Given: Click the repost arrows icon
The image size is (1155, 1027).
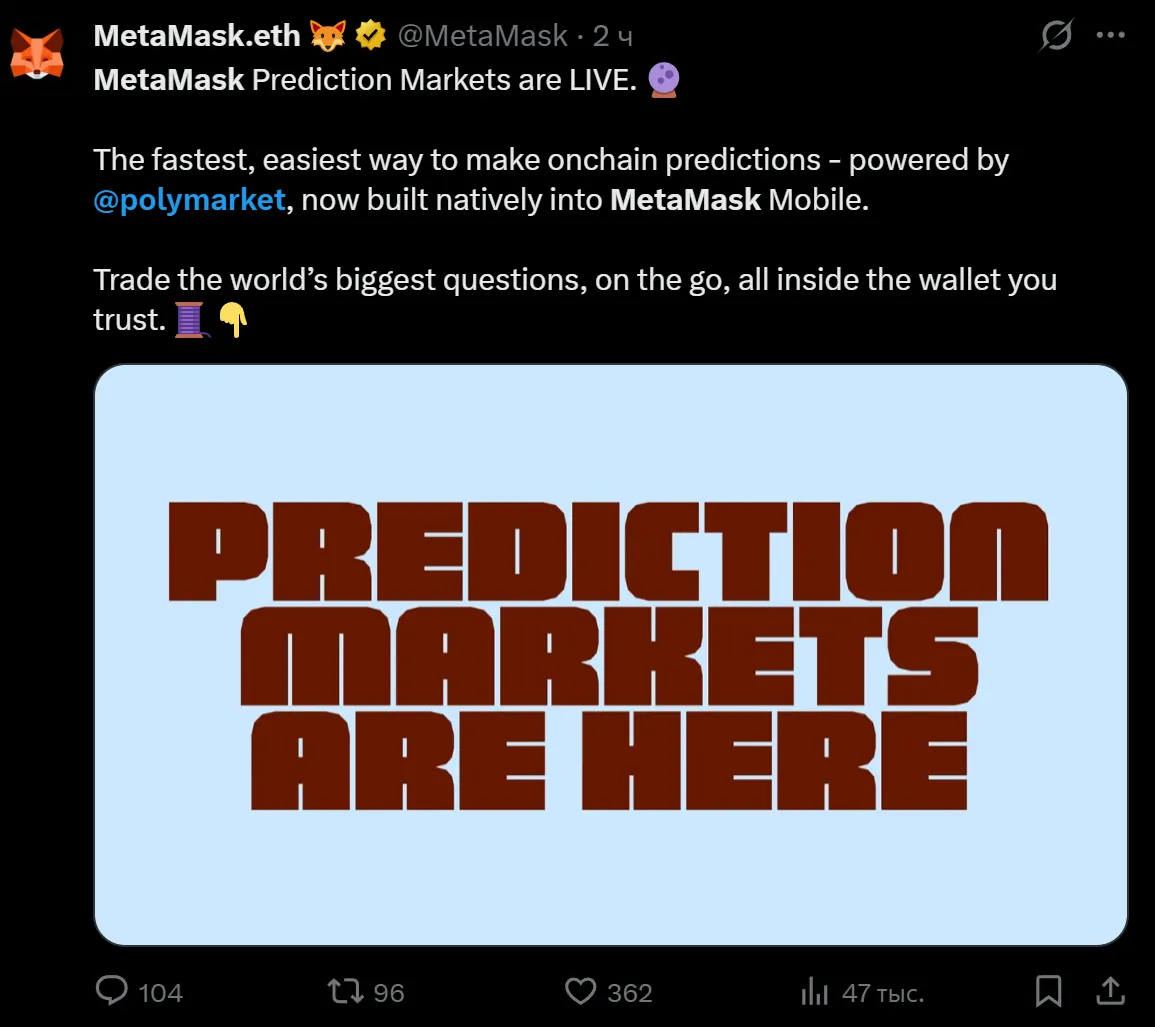Looking at the screenshot, I should 346,991.
